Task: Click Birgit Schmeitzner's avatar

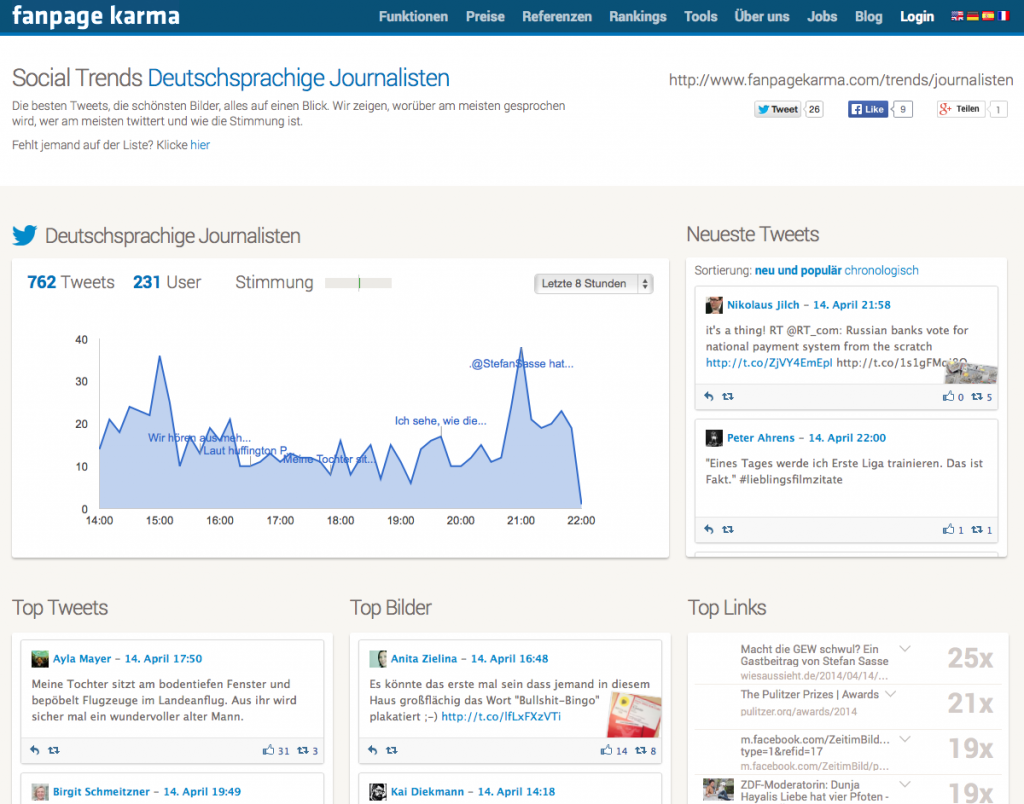Action: point(40,792)
